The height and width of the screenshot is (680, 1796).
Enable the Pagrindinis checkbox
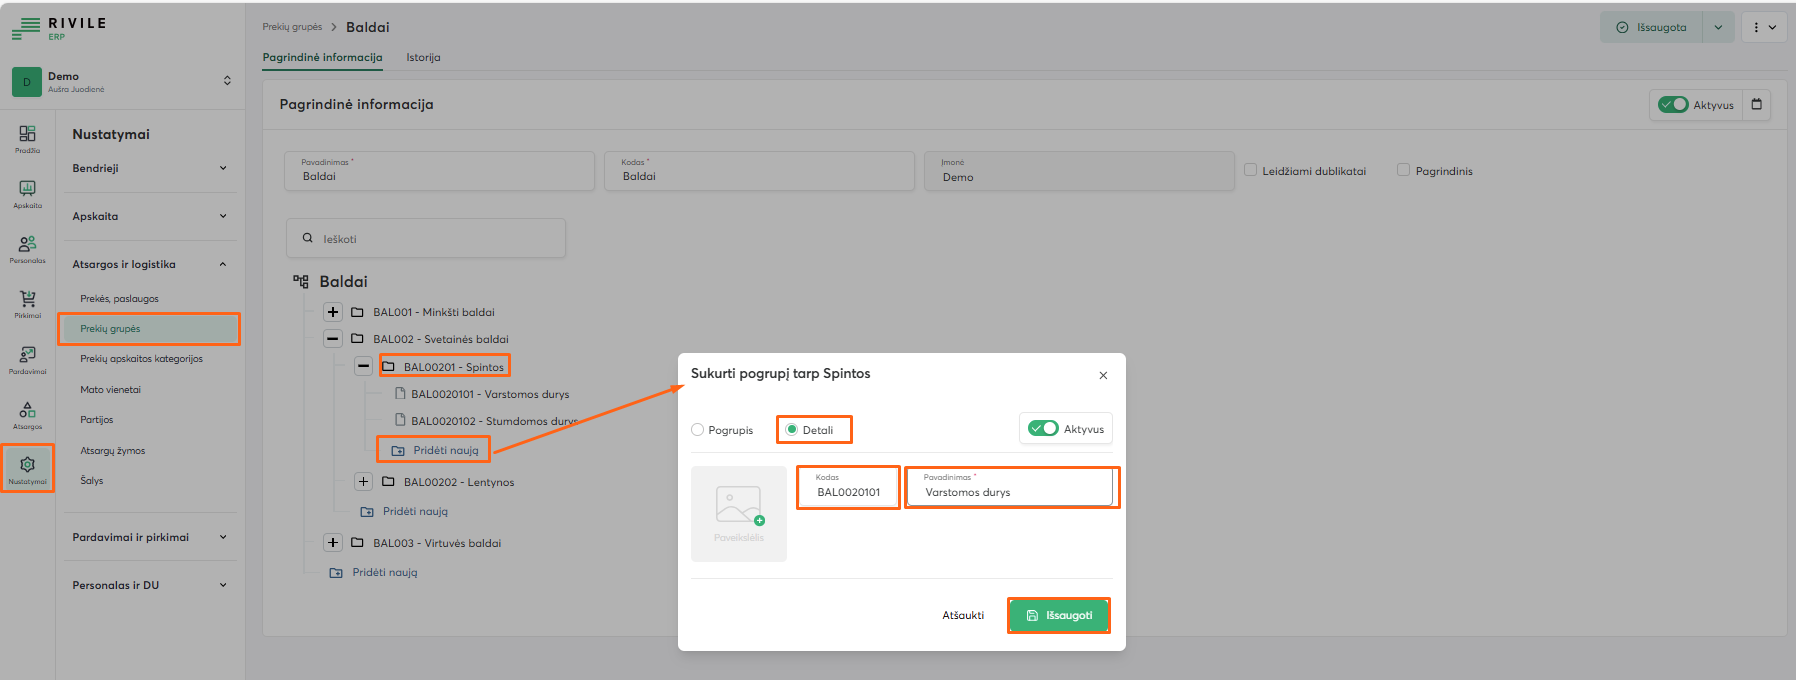pos(1403,170)
